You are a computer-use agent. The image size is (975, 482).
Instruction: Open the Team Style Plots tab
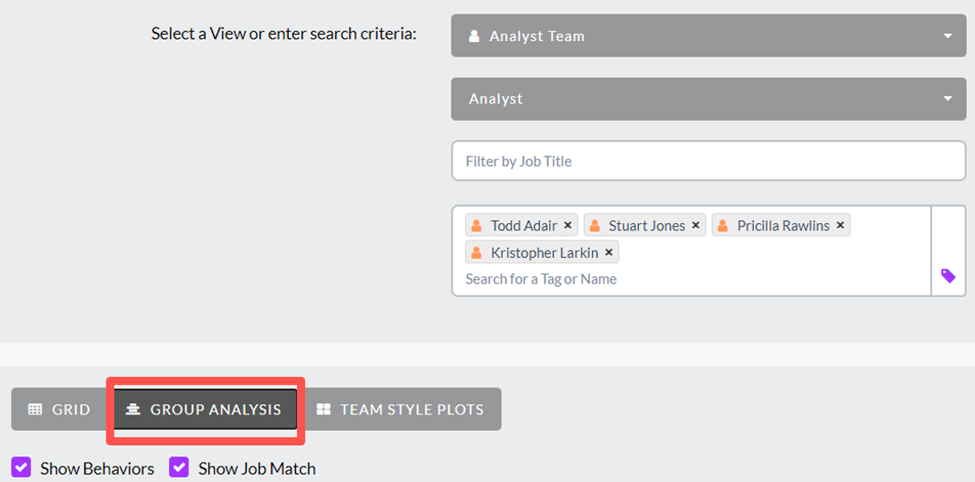tap(400, 409)
